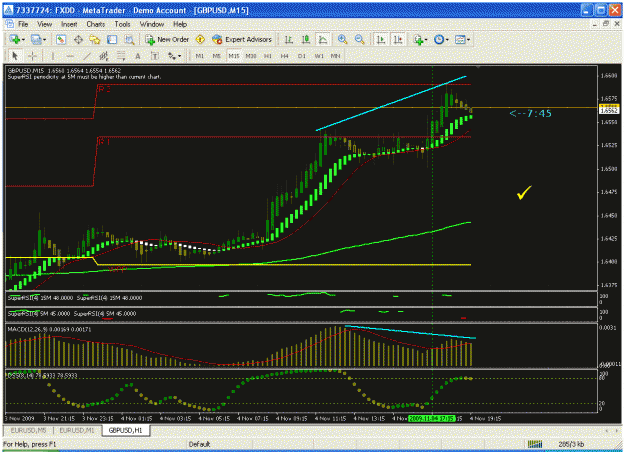Click the 'Default' profile in status bar
The width and height of the screenshot is (625, 452).
pos(199,444)
